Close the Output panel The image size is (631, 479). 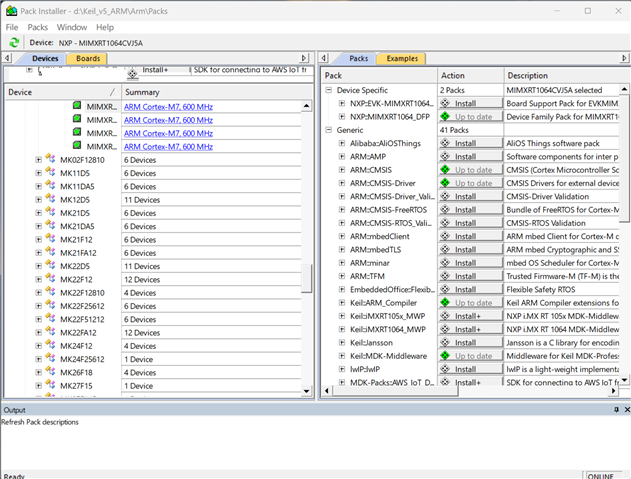pyautogui.click(x=625, y=410)
